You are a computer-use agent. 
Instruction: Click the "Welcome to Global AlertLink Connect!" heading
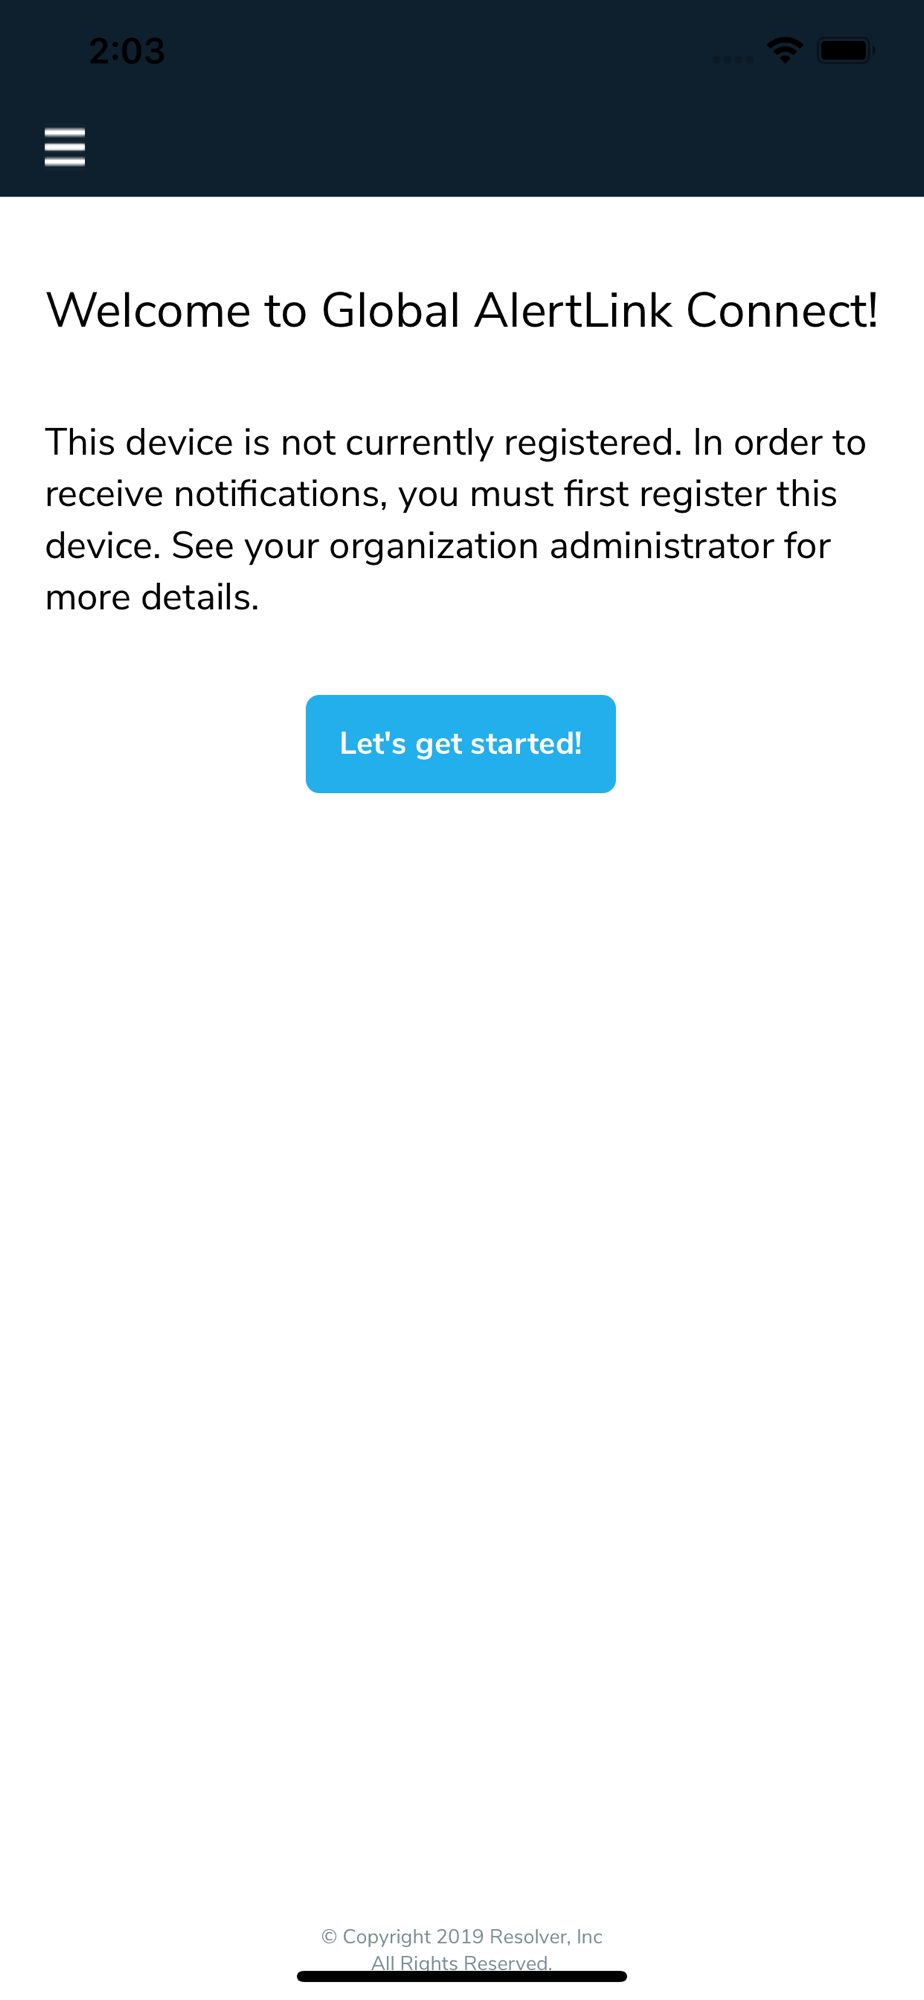[x=462, y=310]
